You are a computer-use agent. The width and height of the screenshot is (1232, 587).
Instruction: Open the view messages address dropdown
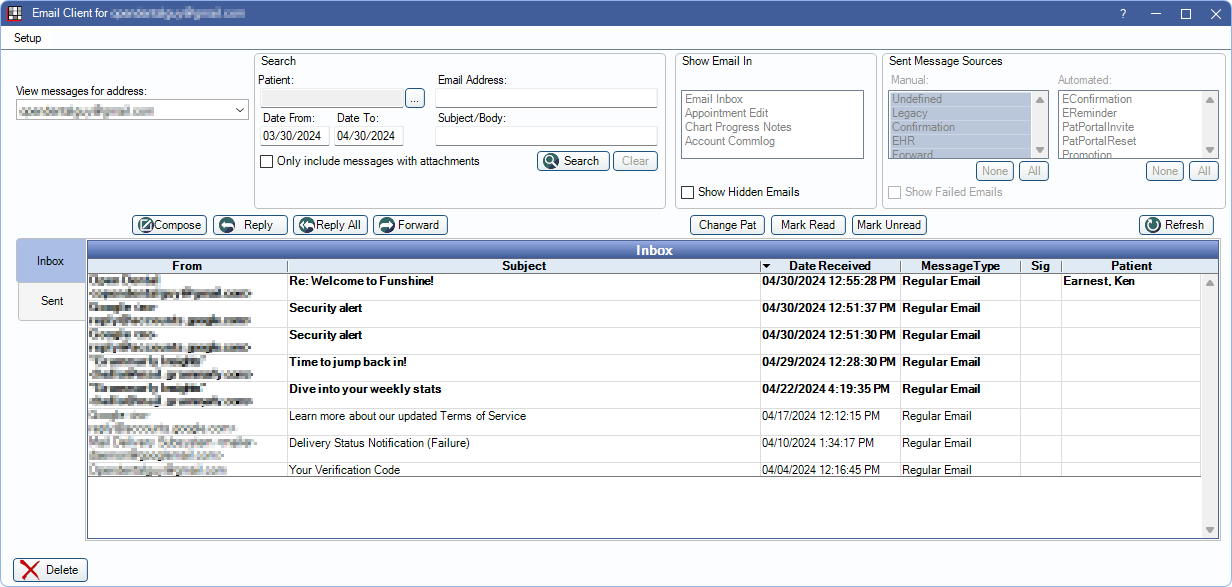pyautogui.click(x=238, y=108)
